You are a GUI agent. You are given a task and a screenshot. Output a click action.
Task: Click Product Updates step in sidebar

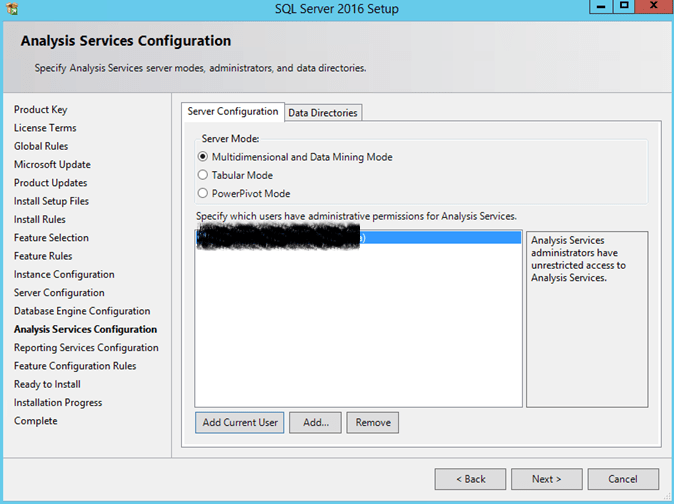[x=50, y=183]
